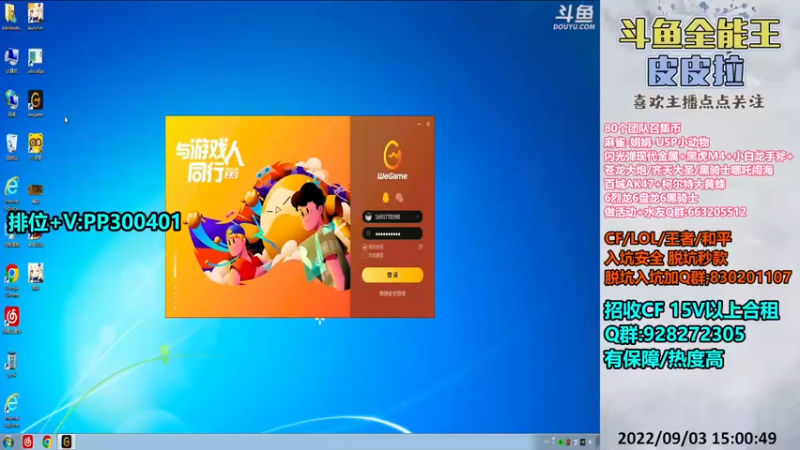Uncheck the remember password checkbox

tap(365, 247)
